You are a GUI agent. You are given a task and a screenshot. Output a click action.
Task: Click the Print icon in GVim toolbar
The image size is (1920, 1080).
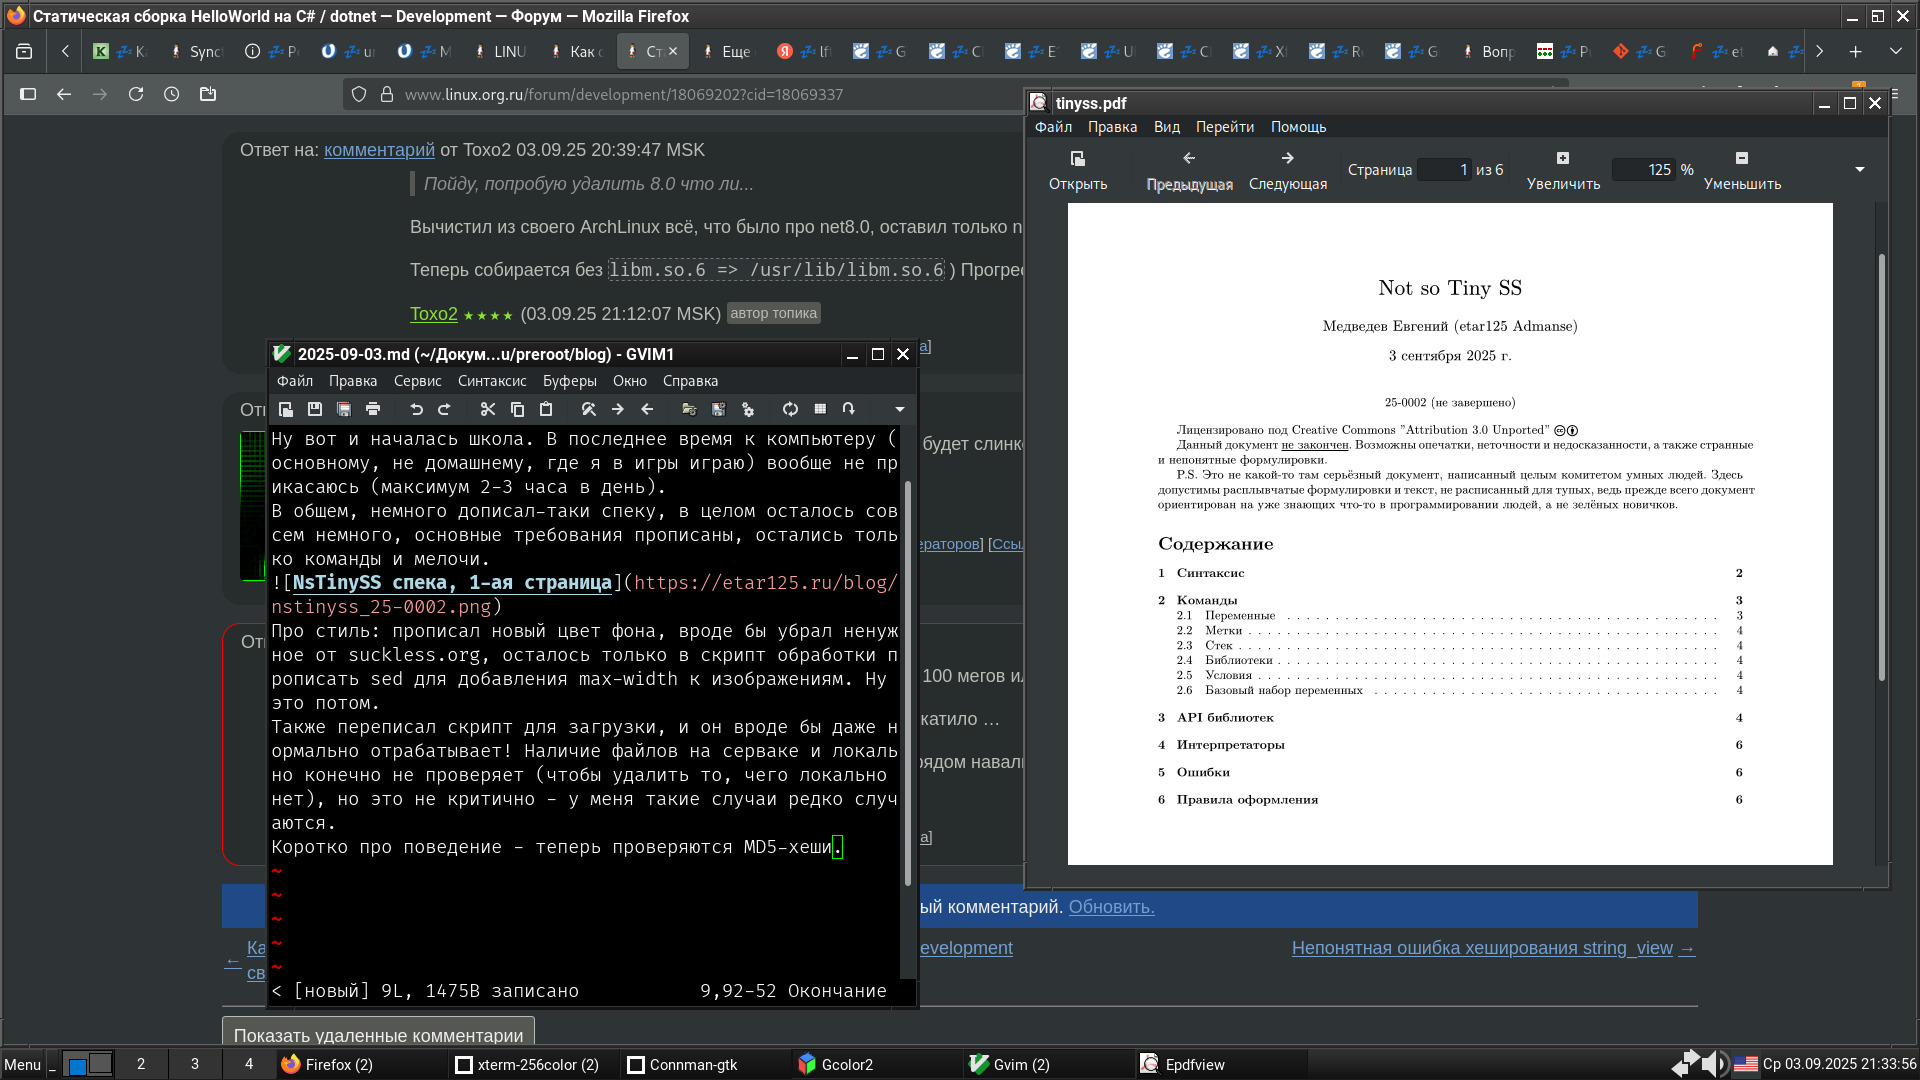(x=373, y=409)
